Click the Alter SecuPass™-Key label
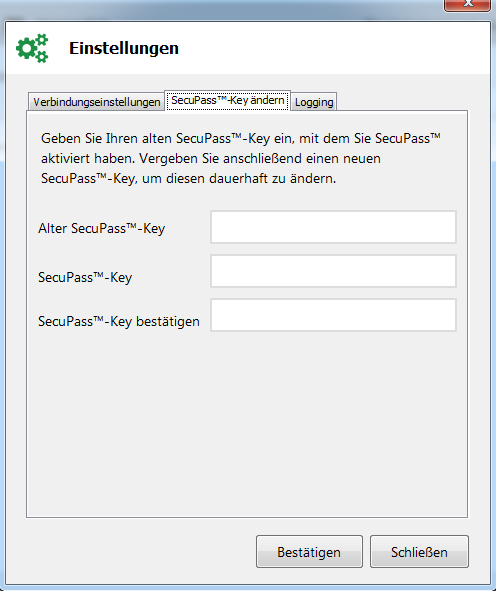Viewport: 496px width, 591px height. [101, 228]
